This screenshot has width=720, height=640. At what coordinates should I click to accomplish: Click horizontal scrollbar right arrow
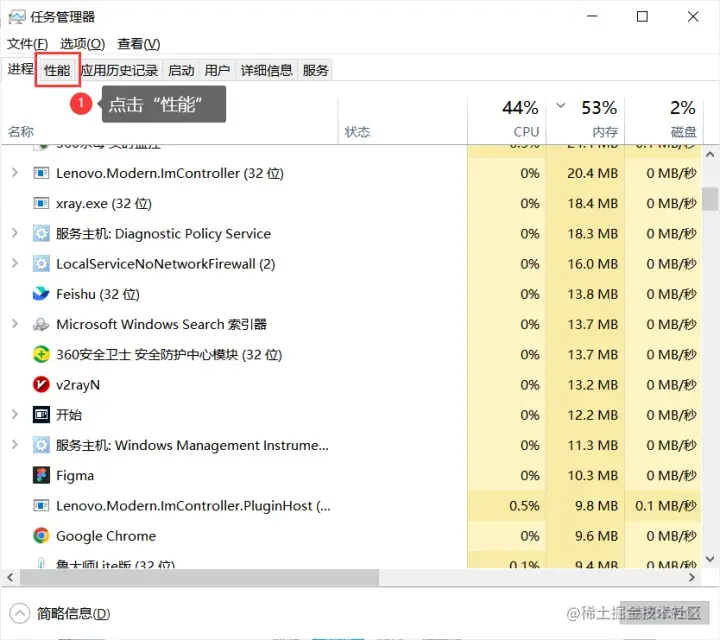pyautogui.click(x=692, y=578)
